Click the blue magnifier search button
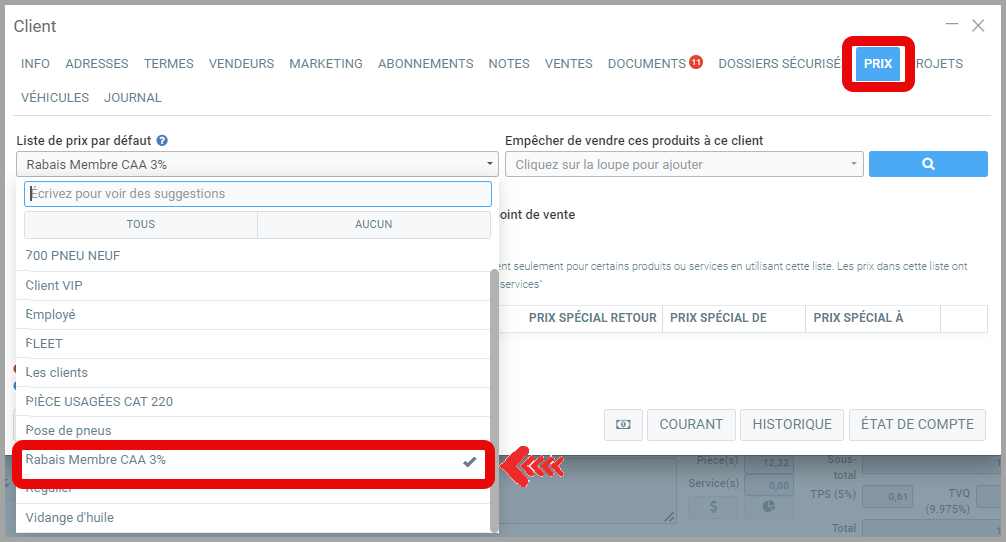The height and width of the screenshot is (542, 1006). [x=927, y=164]
